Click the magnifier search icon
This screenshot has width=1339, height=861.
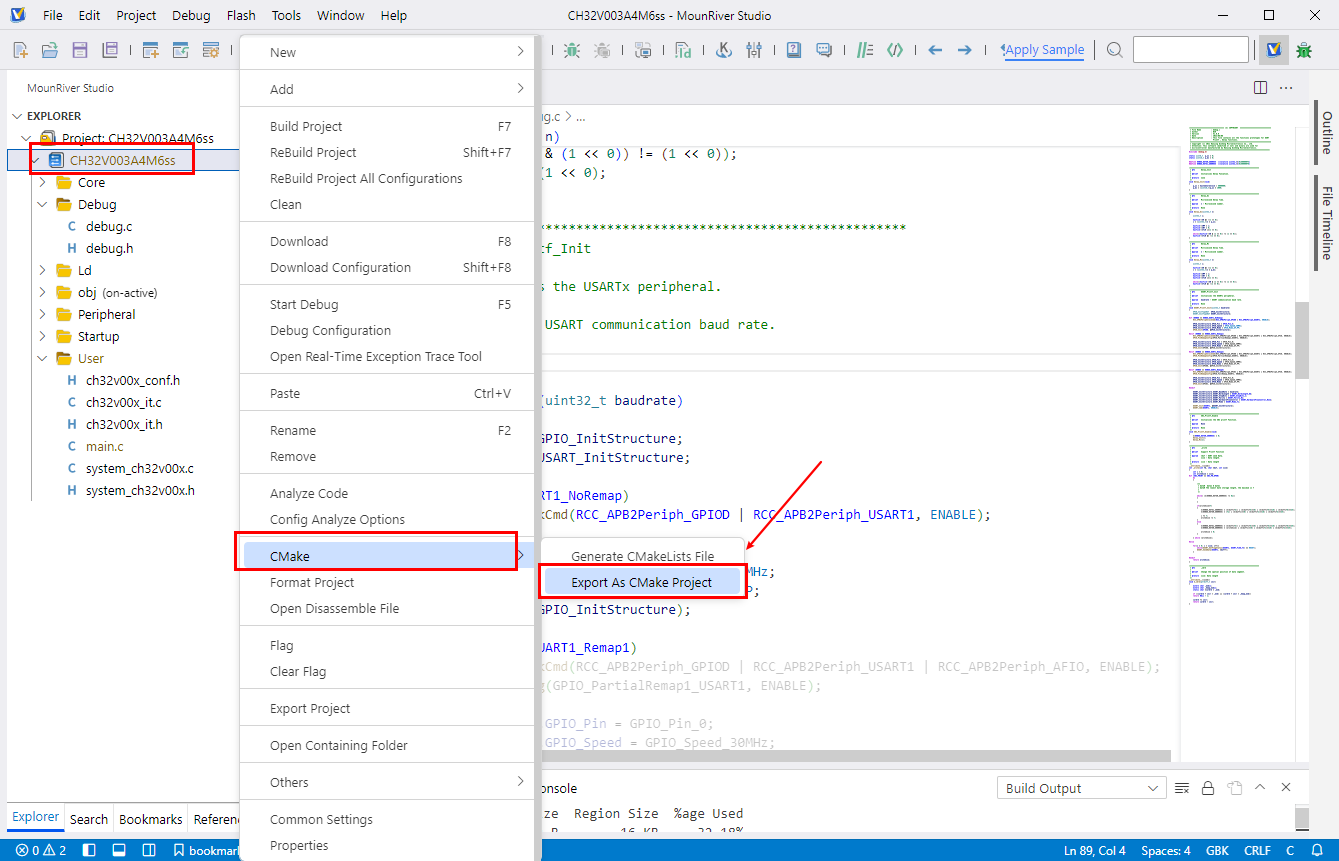[1115, 50]
